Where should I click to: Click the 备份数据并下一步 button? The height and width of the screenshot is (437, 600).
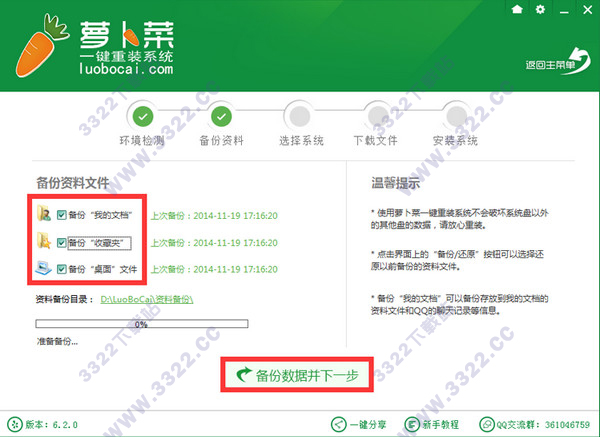point(297,375)
